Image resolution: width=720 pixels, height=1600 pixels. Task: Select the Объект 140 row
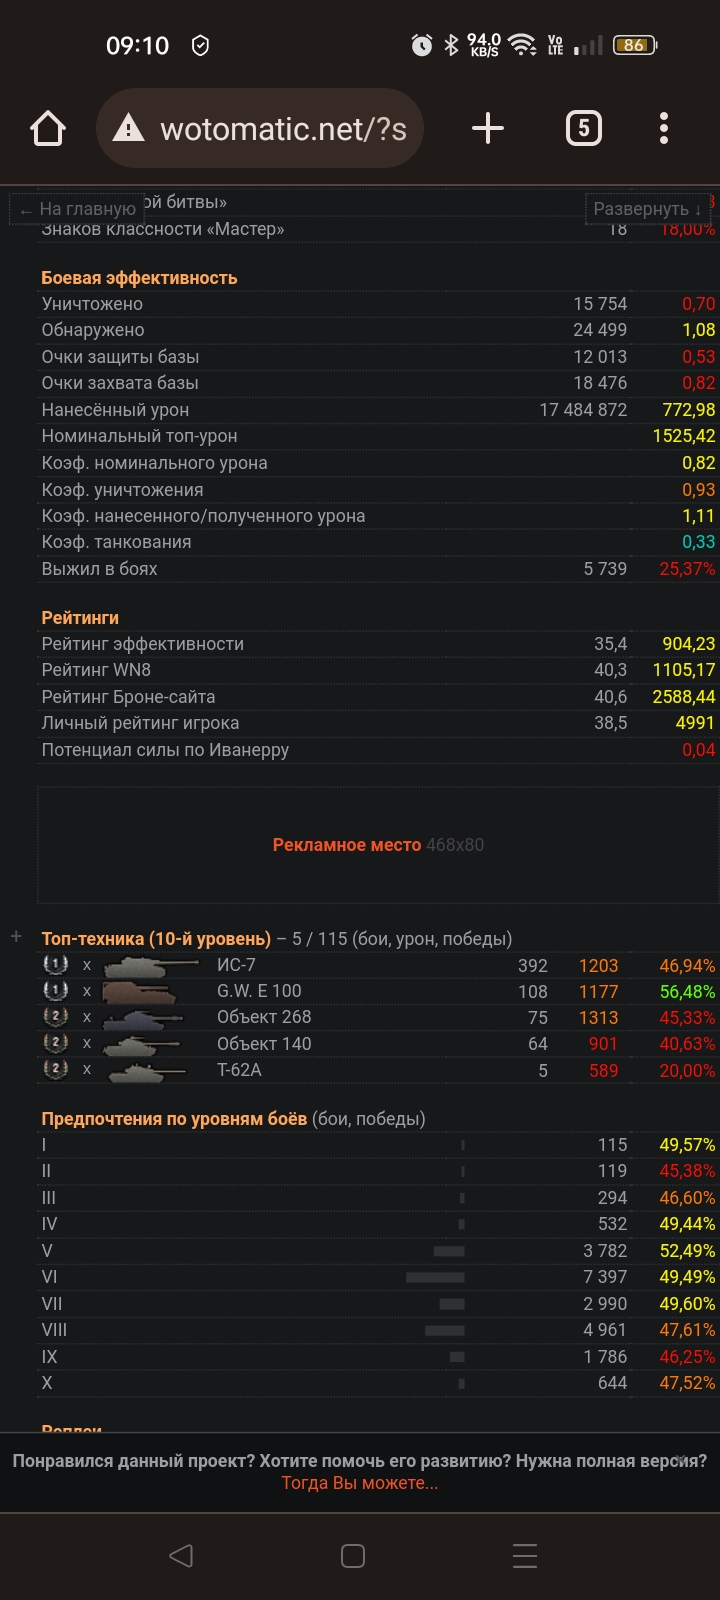click(x=264, y=1044)
